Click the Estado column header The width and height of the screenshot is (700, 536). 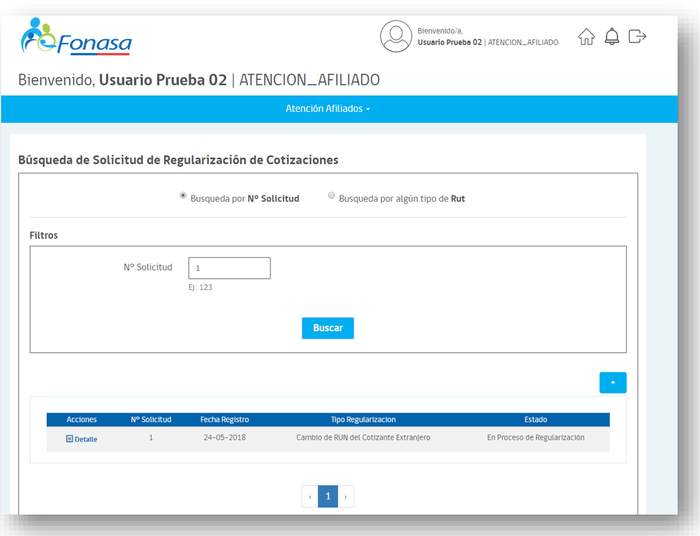(x=535, y=420)
